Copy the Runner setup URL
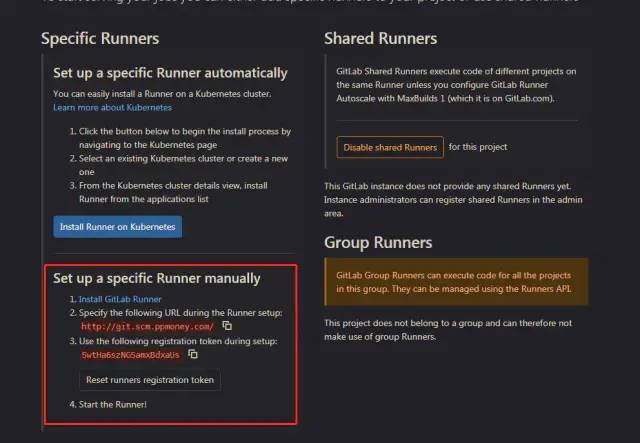Viewport: 640px width, 443px height. click(227, 325)
